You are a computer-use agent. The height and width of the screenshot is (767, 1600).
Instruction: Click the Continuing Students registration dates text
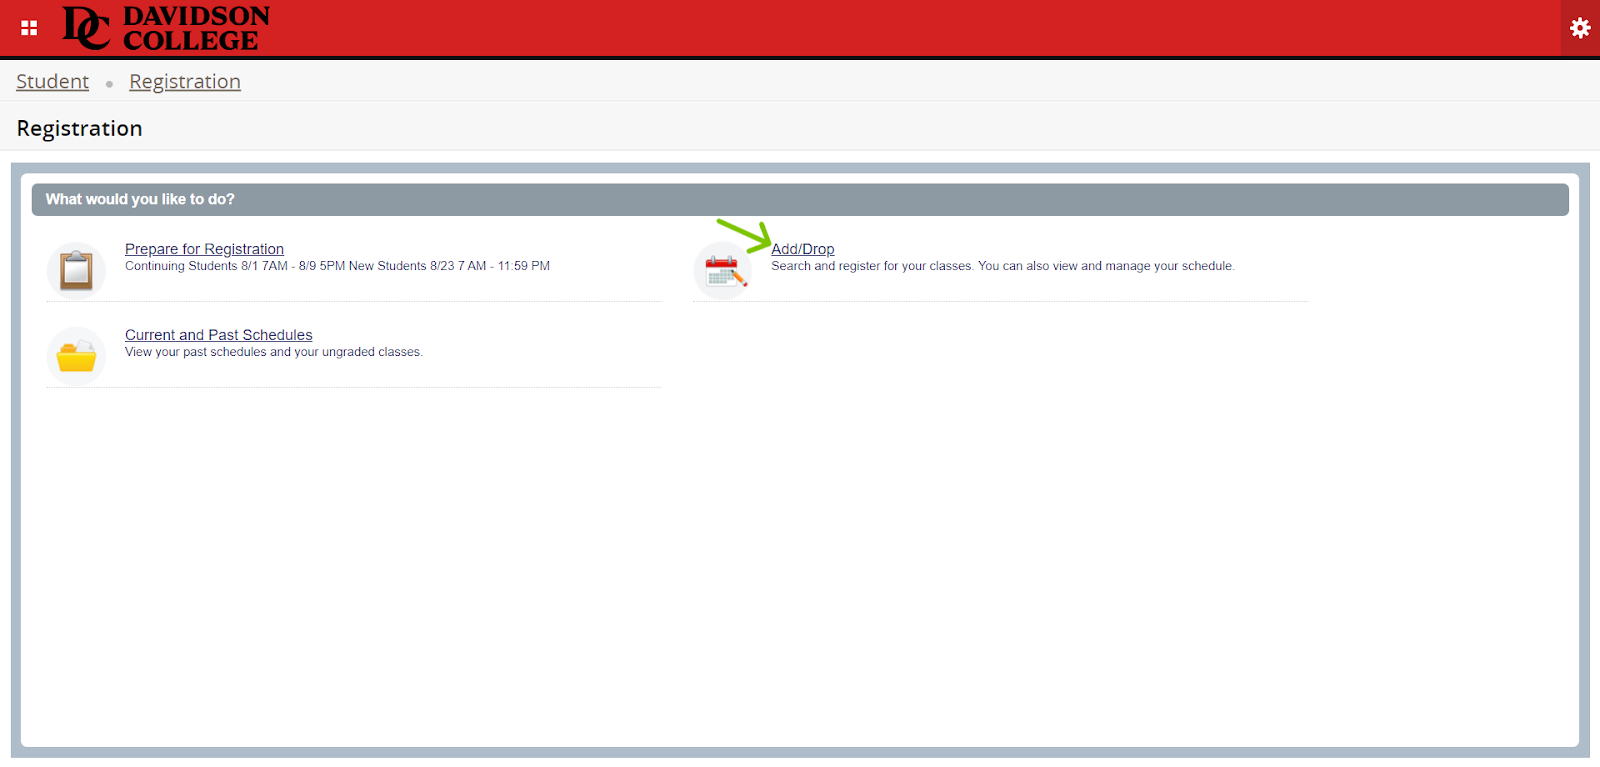click(337, 266)
